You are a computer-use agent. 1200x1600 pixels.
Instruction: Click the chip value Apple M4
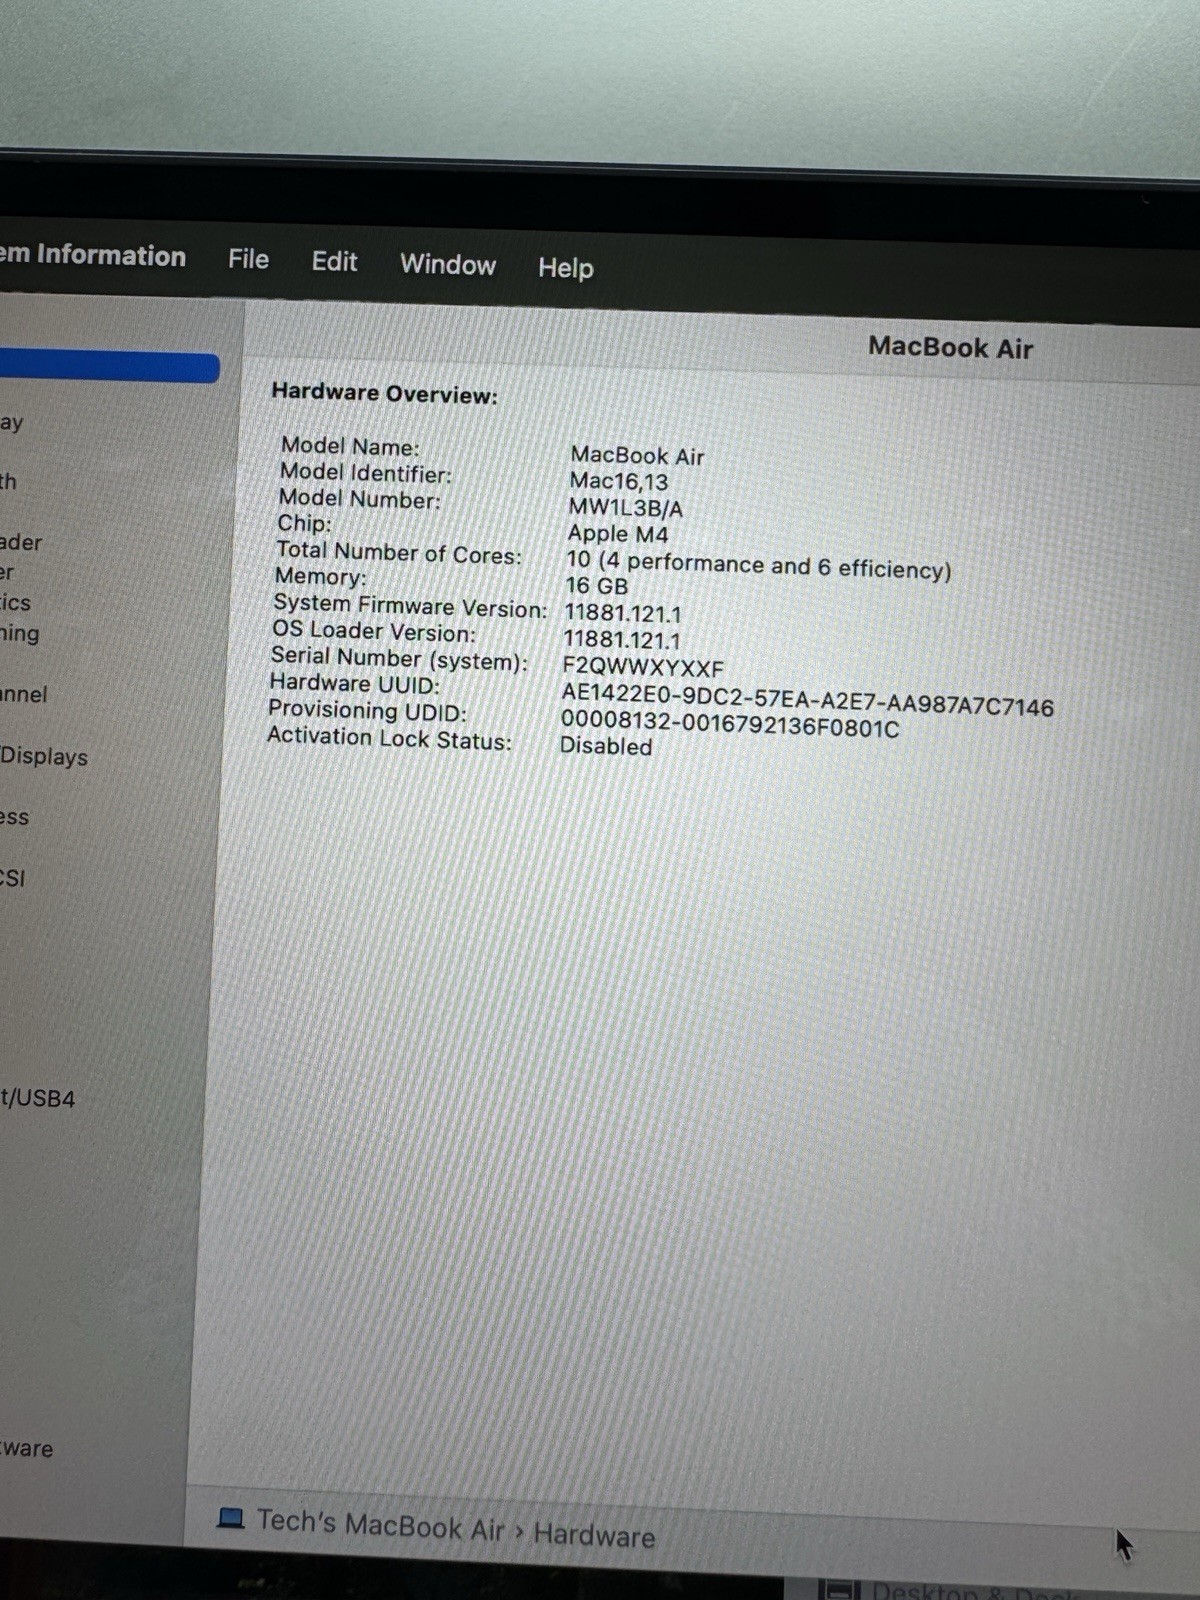click(618, 534)
